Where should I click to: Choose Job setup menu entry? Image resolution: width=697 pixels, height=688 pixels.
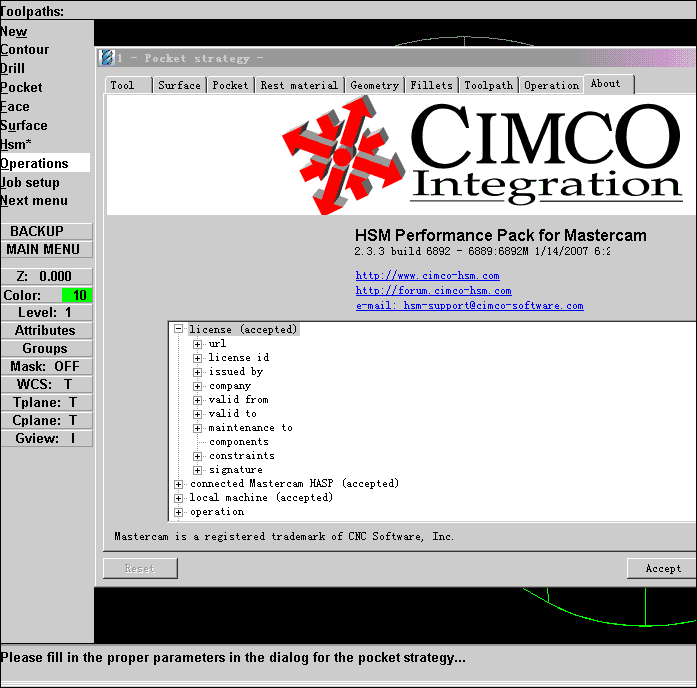[30, 183]
